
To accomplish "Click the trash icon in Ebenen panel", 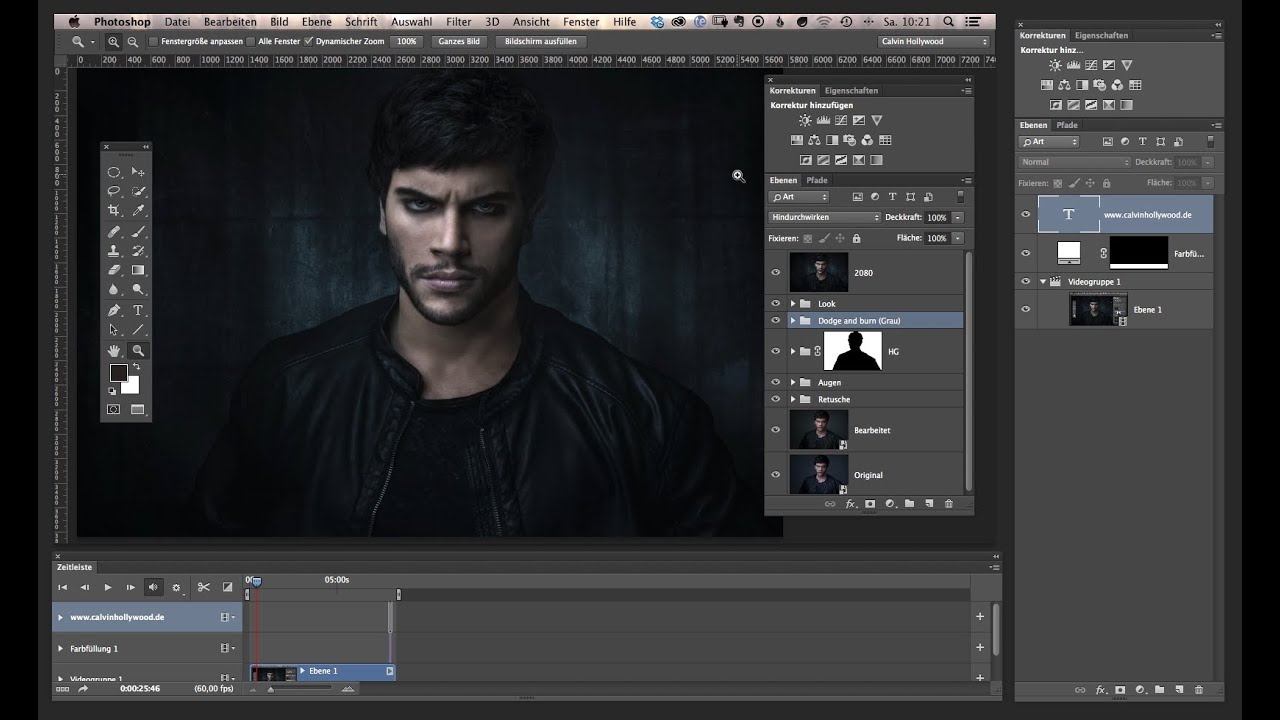I will pos(949,504).
